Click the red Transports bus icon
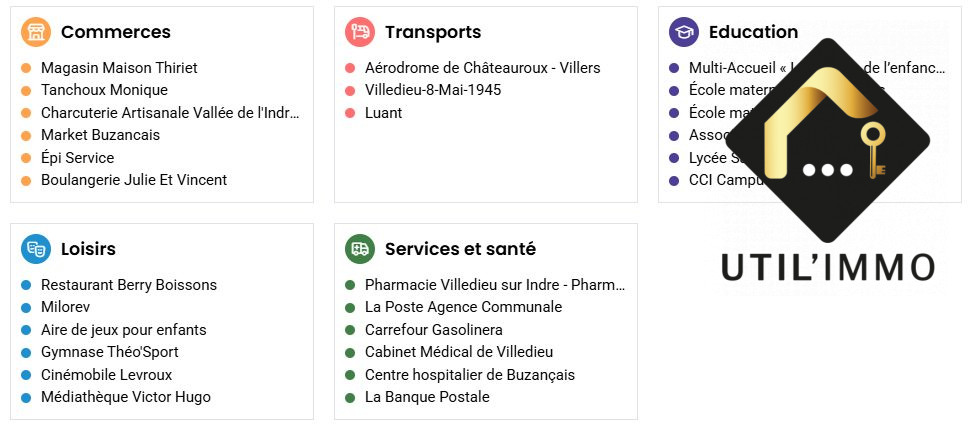Viewport: 969px width, 427px height. point(360,32)
